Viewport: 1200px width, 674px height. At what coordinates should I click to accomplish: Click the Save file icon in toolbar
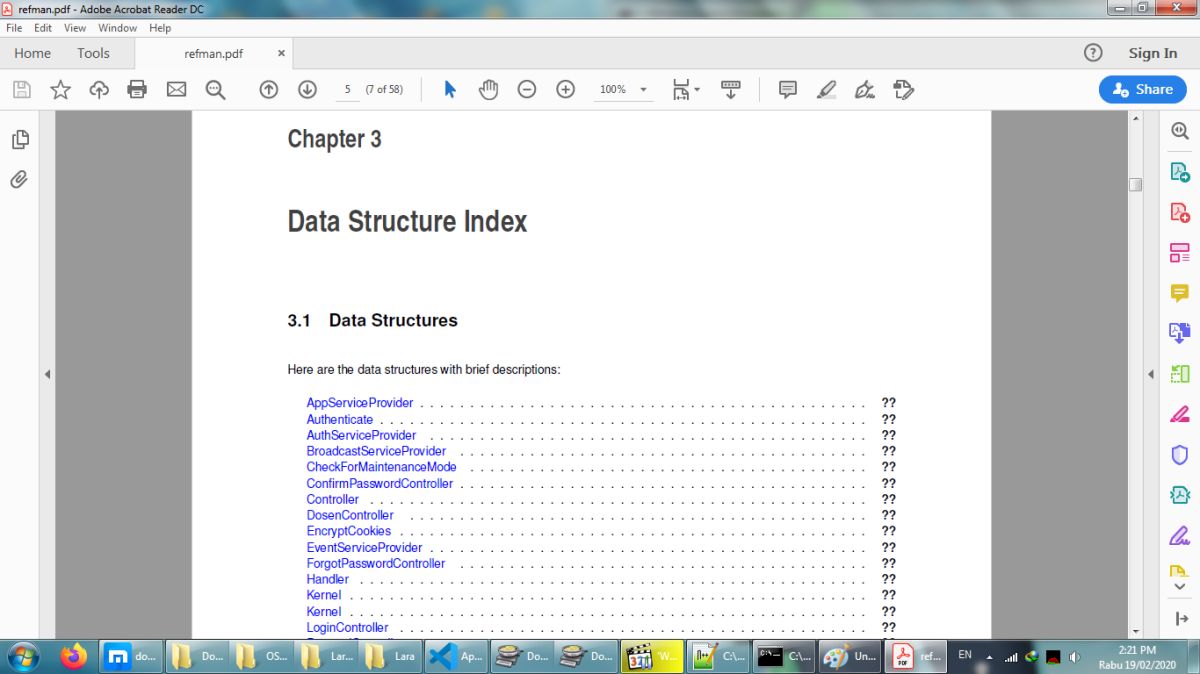[22, 90]
